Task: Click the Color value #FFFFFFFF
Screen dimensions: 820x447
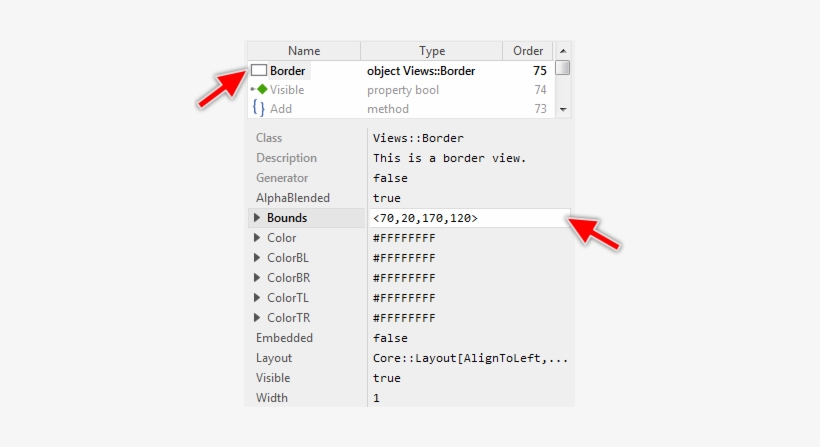Action: click(x=404, y=238)
